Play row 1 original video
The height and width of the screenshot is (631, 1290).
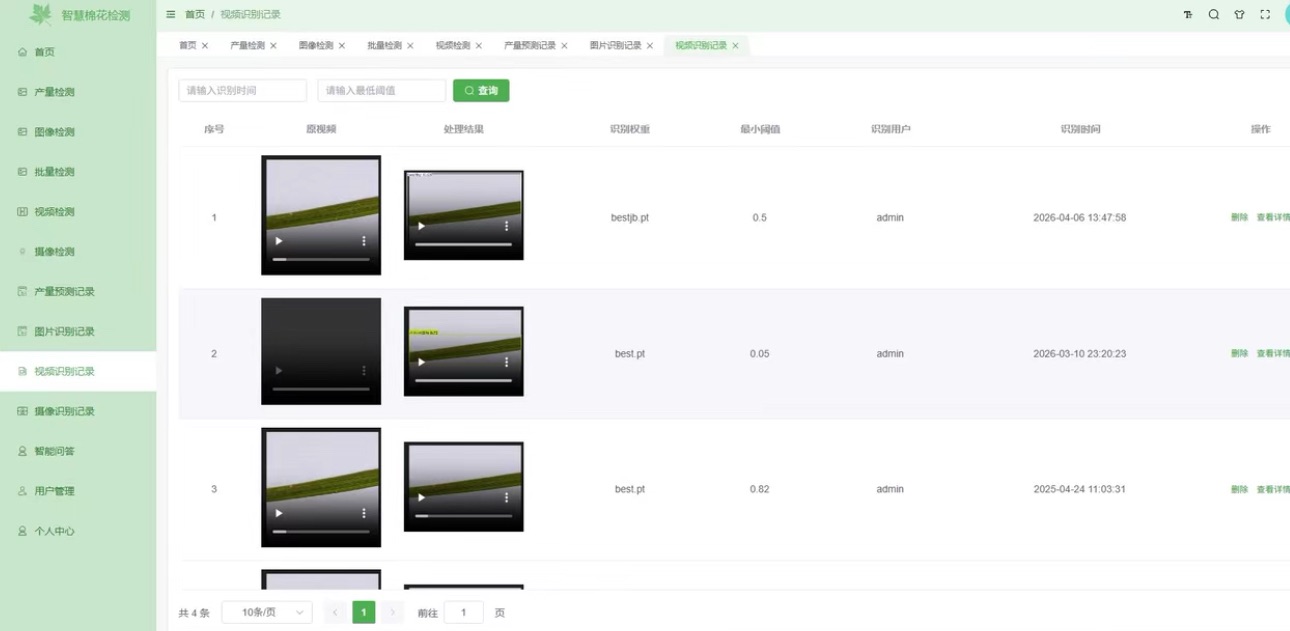tap(279, 241)
